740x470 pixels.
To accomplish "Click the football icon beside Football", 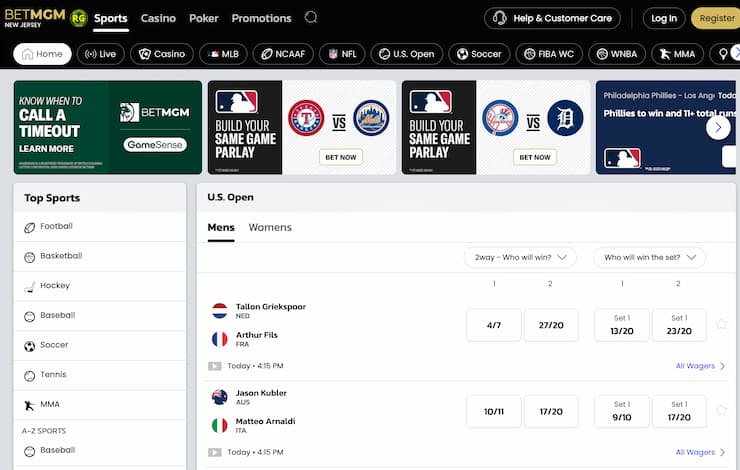I will pyautogui.click(x=29, y=227).
